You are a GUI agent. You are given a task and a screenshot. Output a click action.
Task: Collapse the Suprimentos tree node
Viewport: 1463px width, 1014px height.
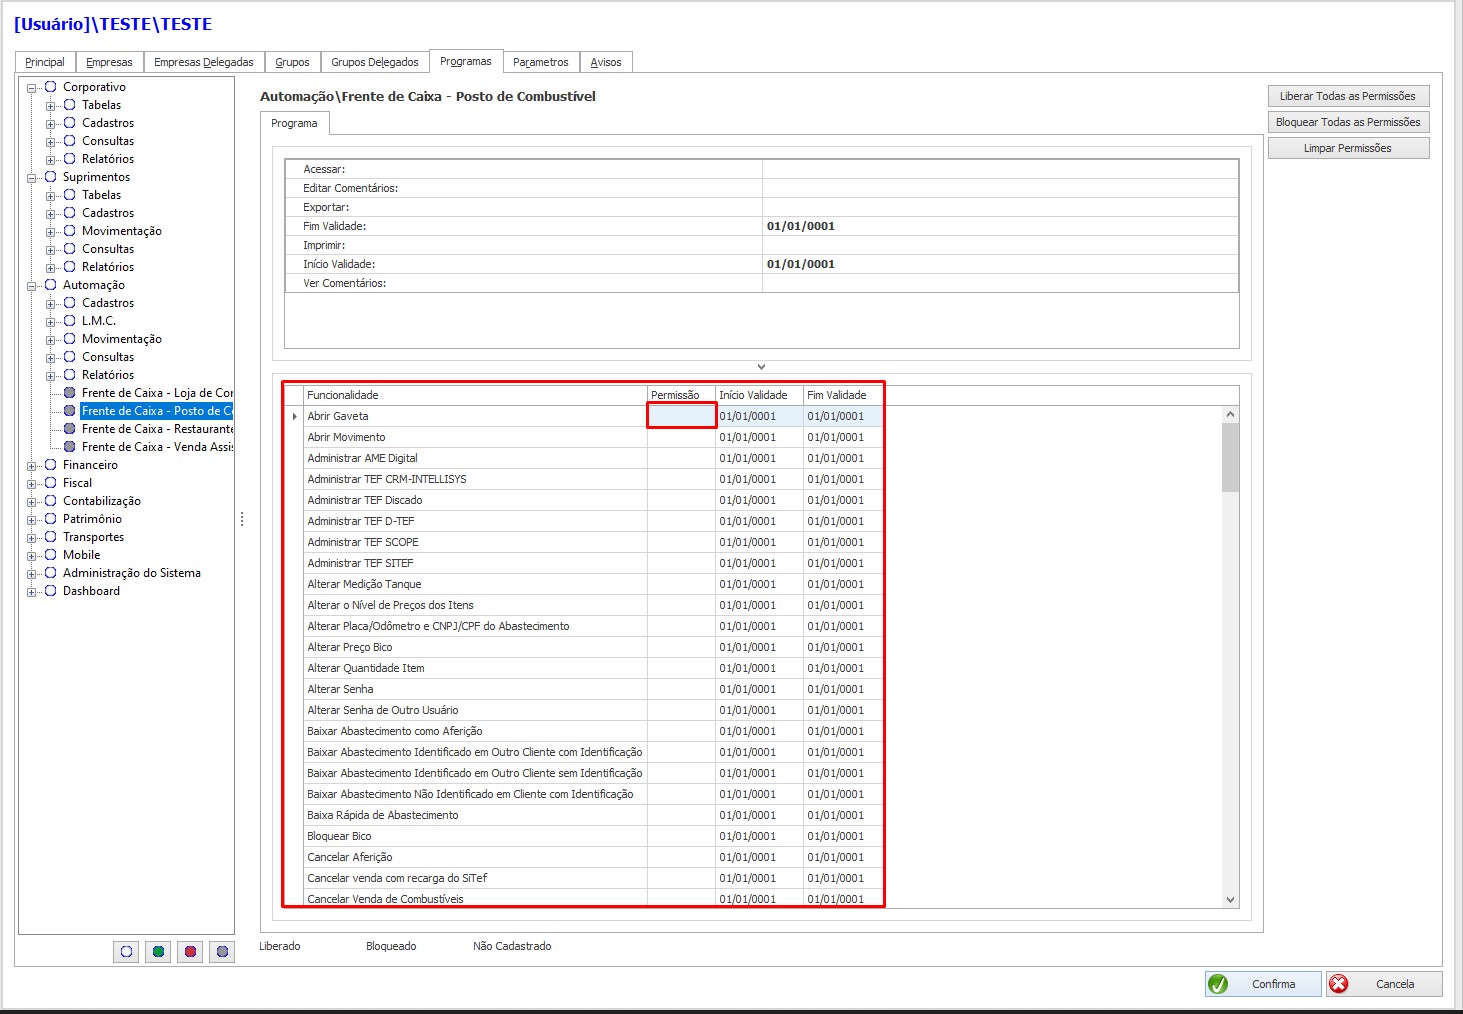click(32, 178)
